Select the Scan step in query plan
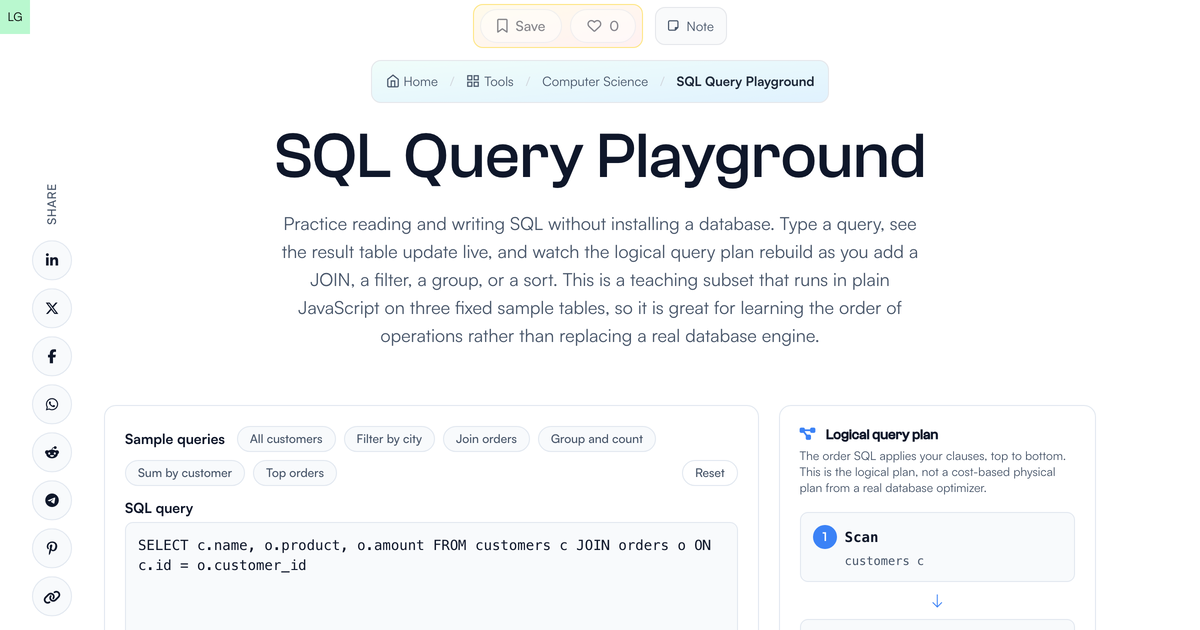 (937, 547)
